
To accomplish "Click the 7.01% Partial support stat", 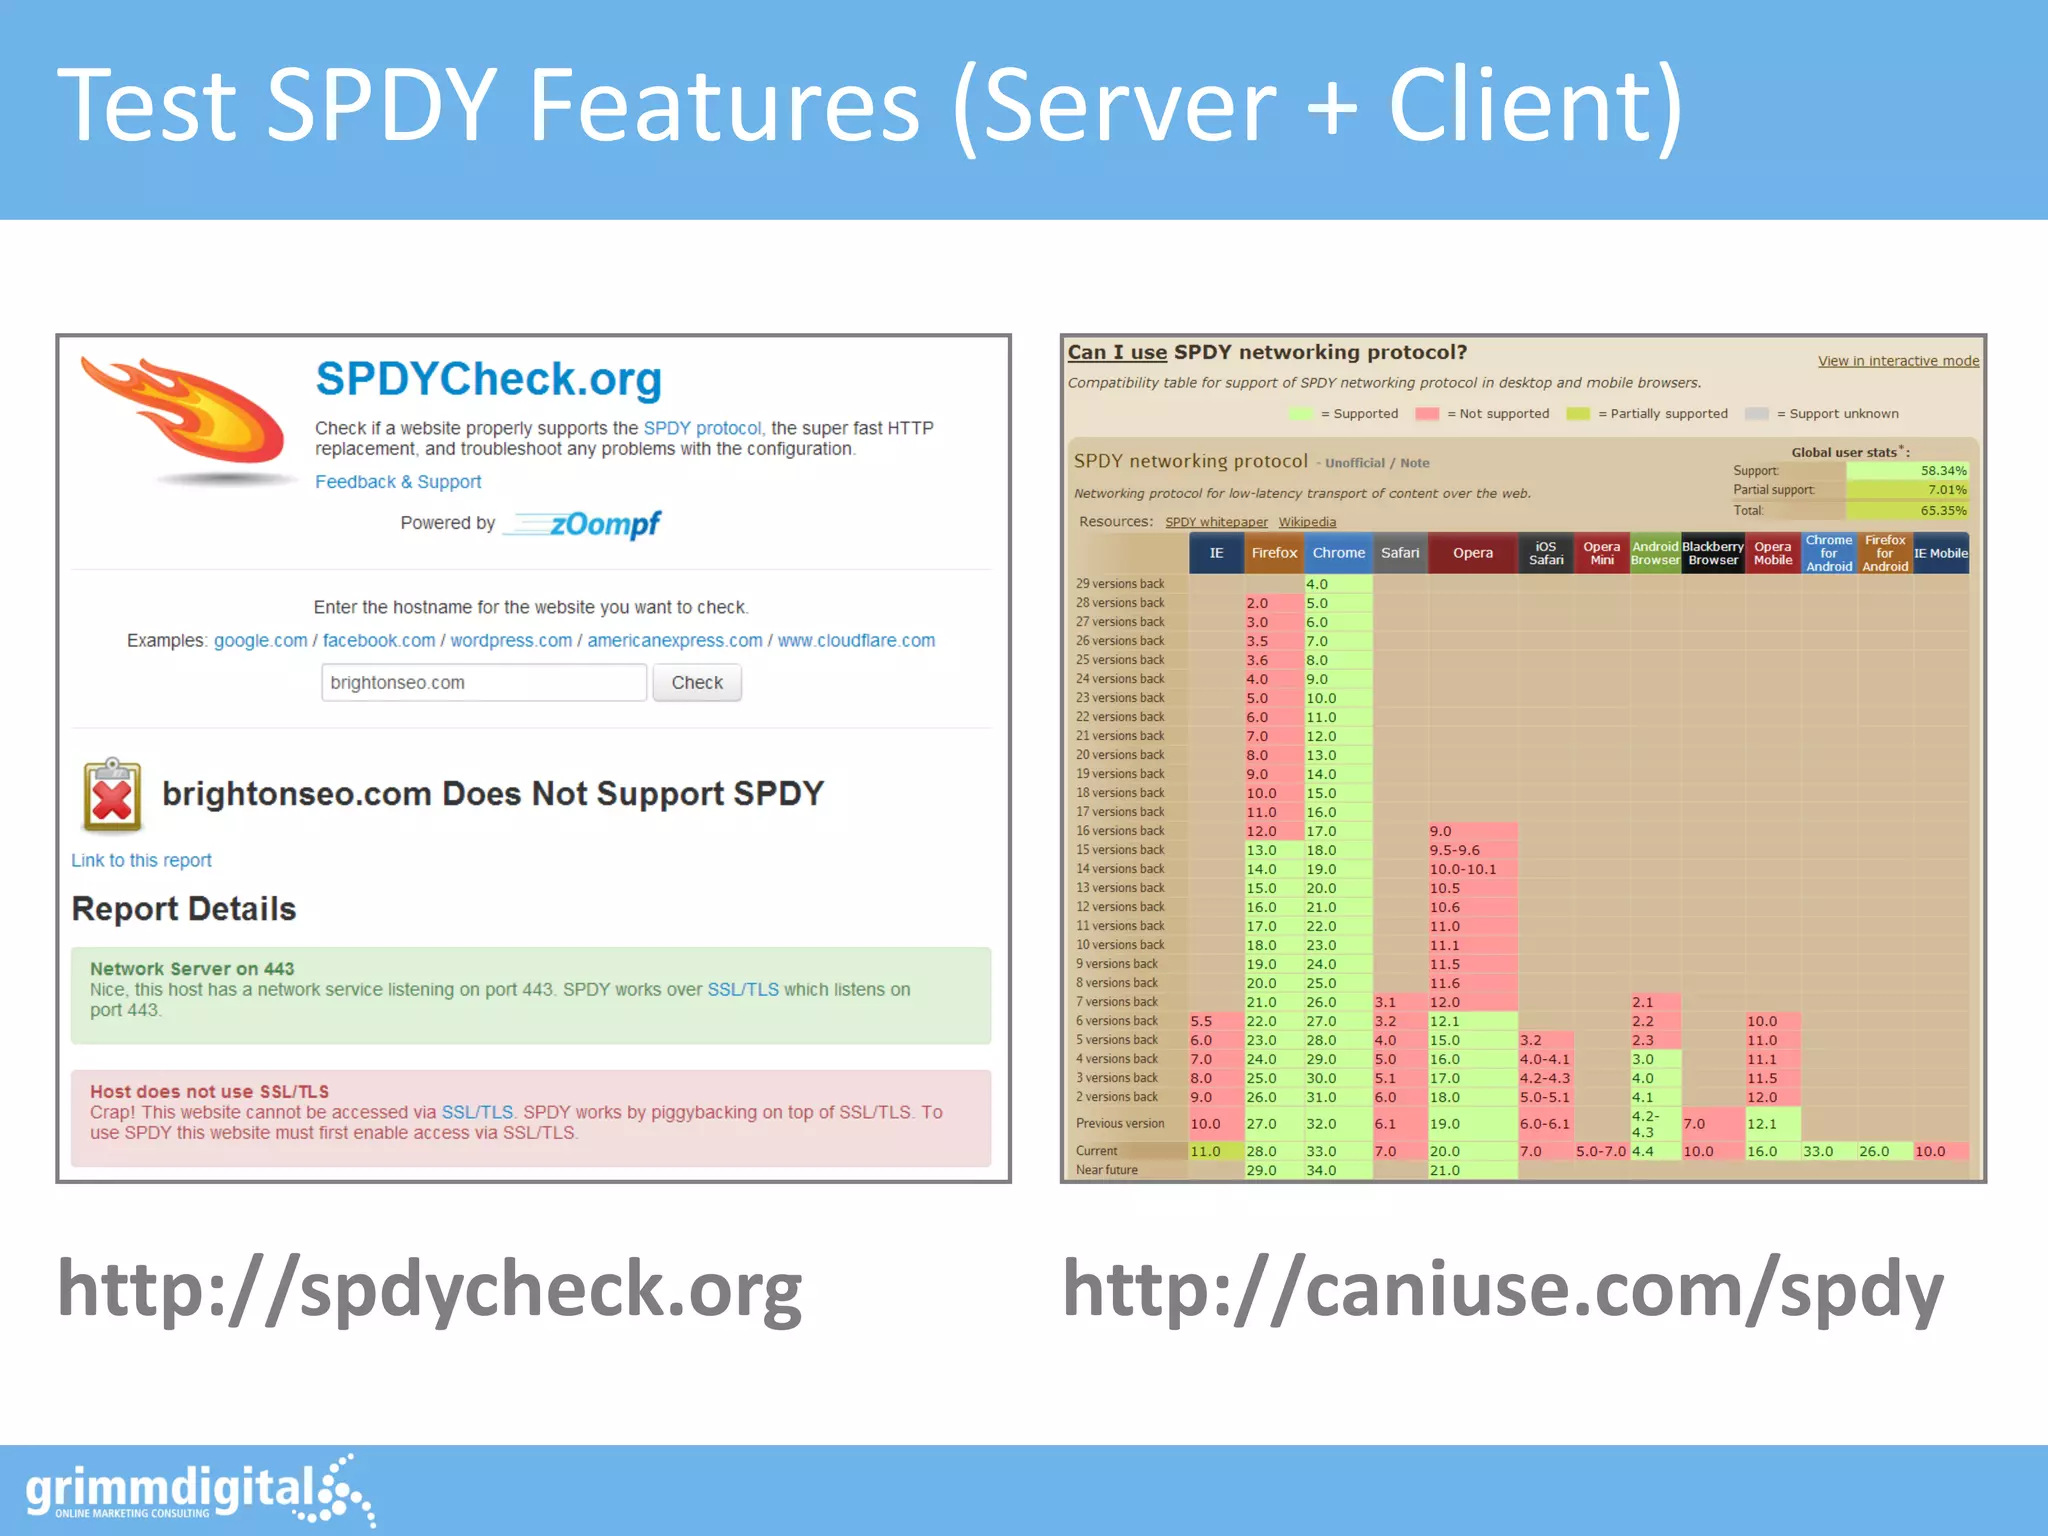I will [x=1907, y=490].
